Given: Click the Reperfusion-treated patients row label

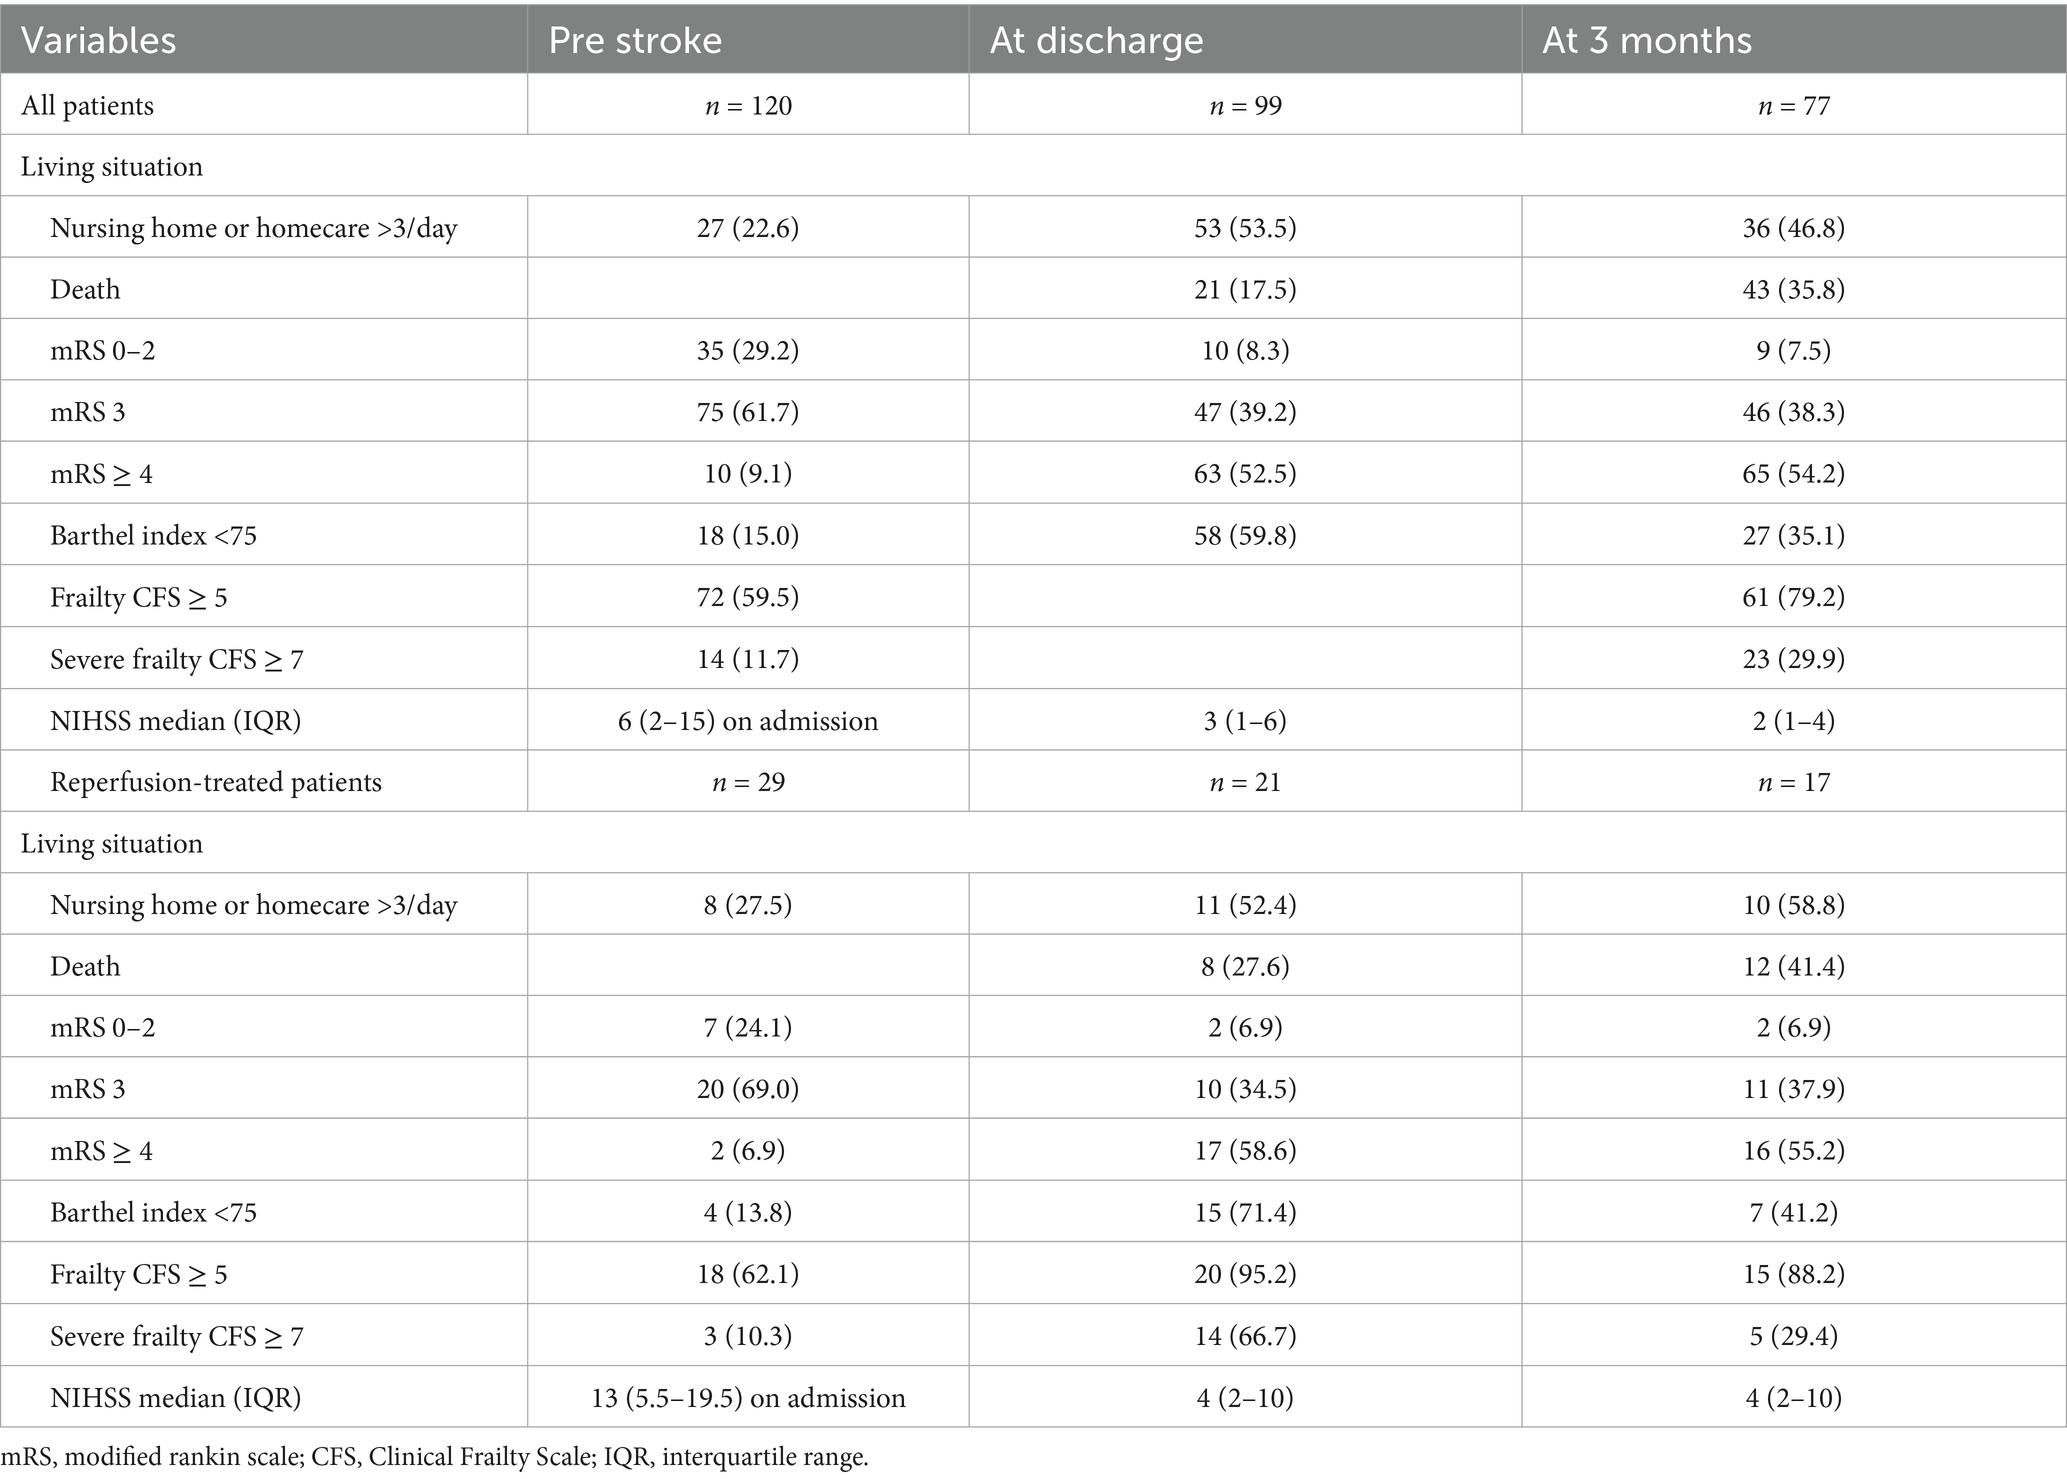Looking at the screenshot, I should [x=216, y=781].
